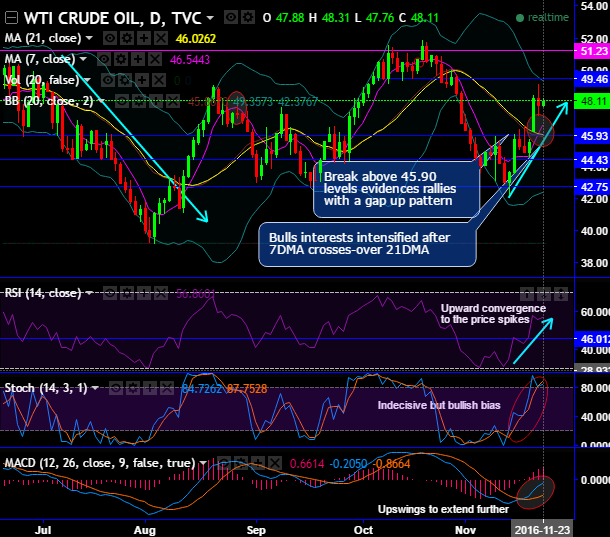Expand Stoch (14, 3, 1) dropdown arrow
This screenshot has height=537, width=610.
click(x=95, y=388)
